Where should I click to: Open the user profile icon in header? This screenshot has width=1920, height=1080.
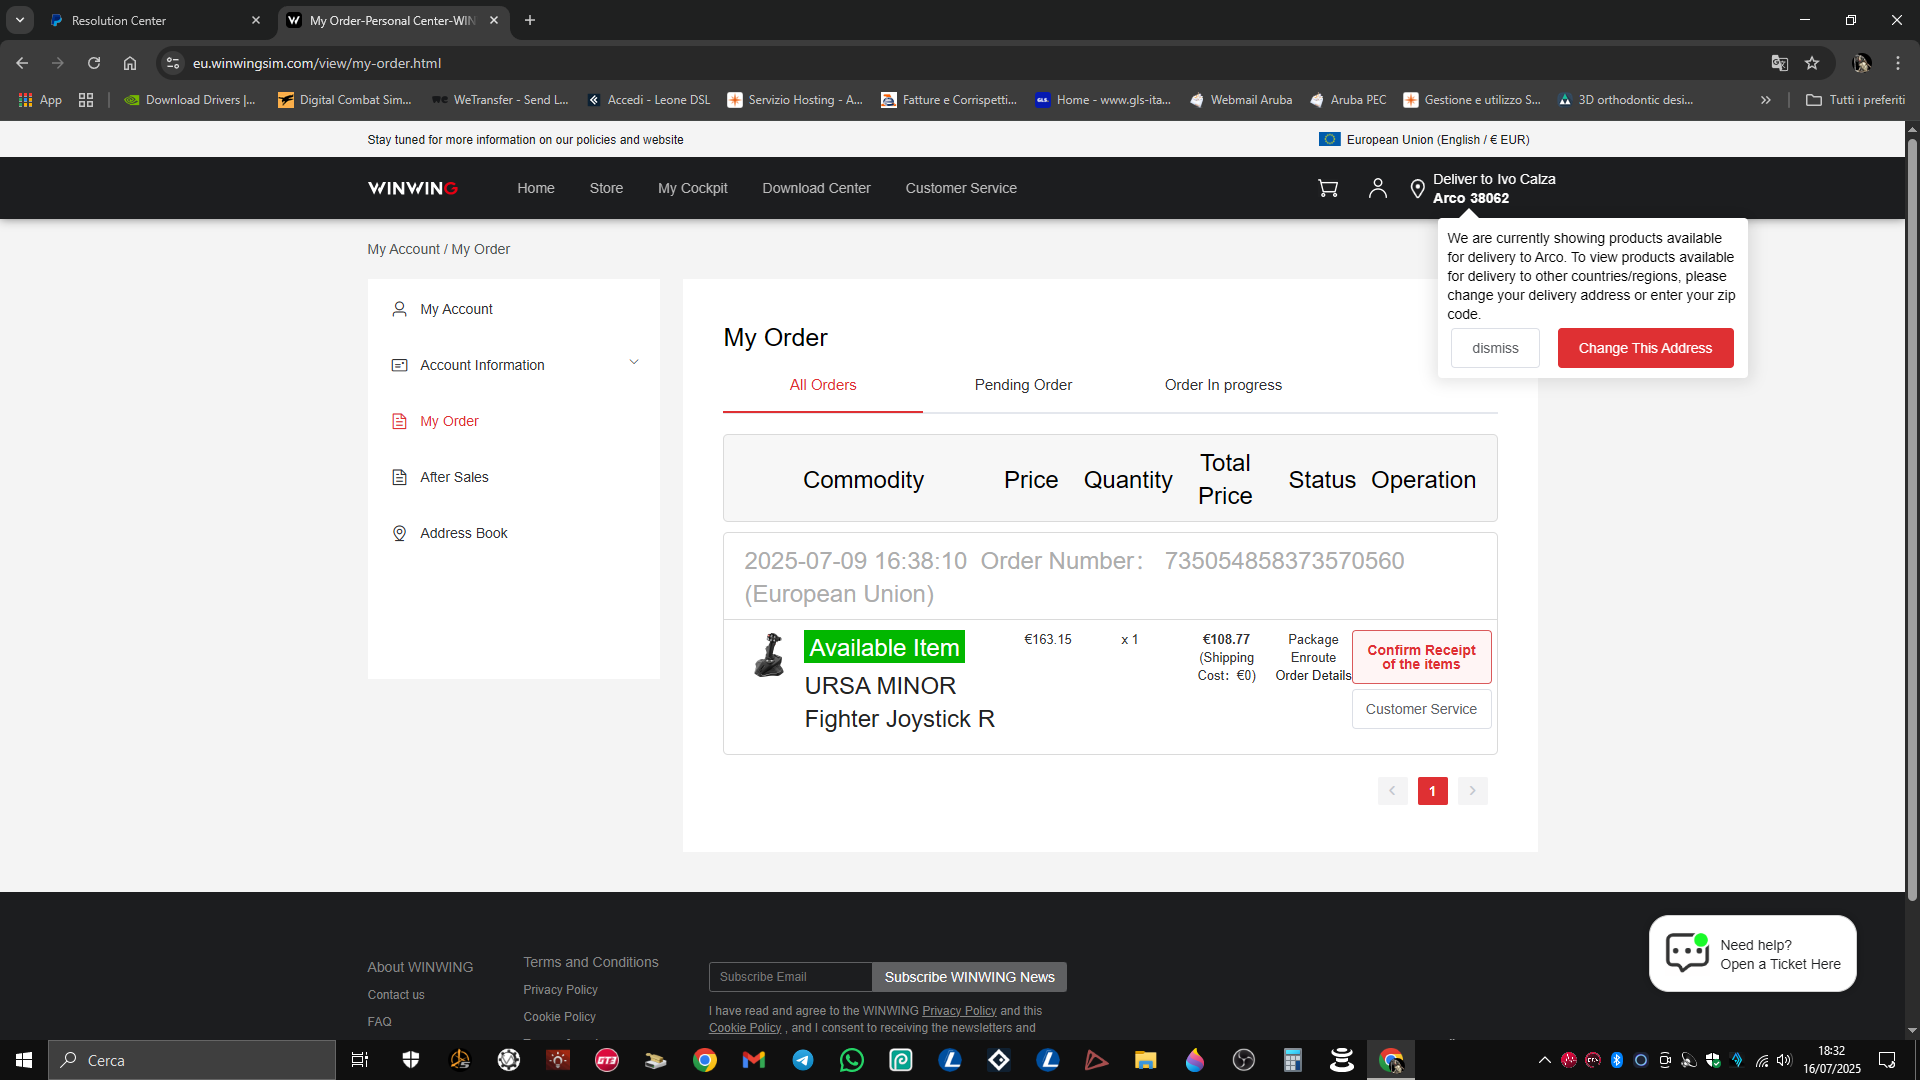(1378, 188)
